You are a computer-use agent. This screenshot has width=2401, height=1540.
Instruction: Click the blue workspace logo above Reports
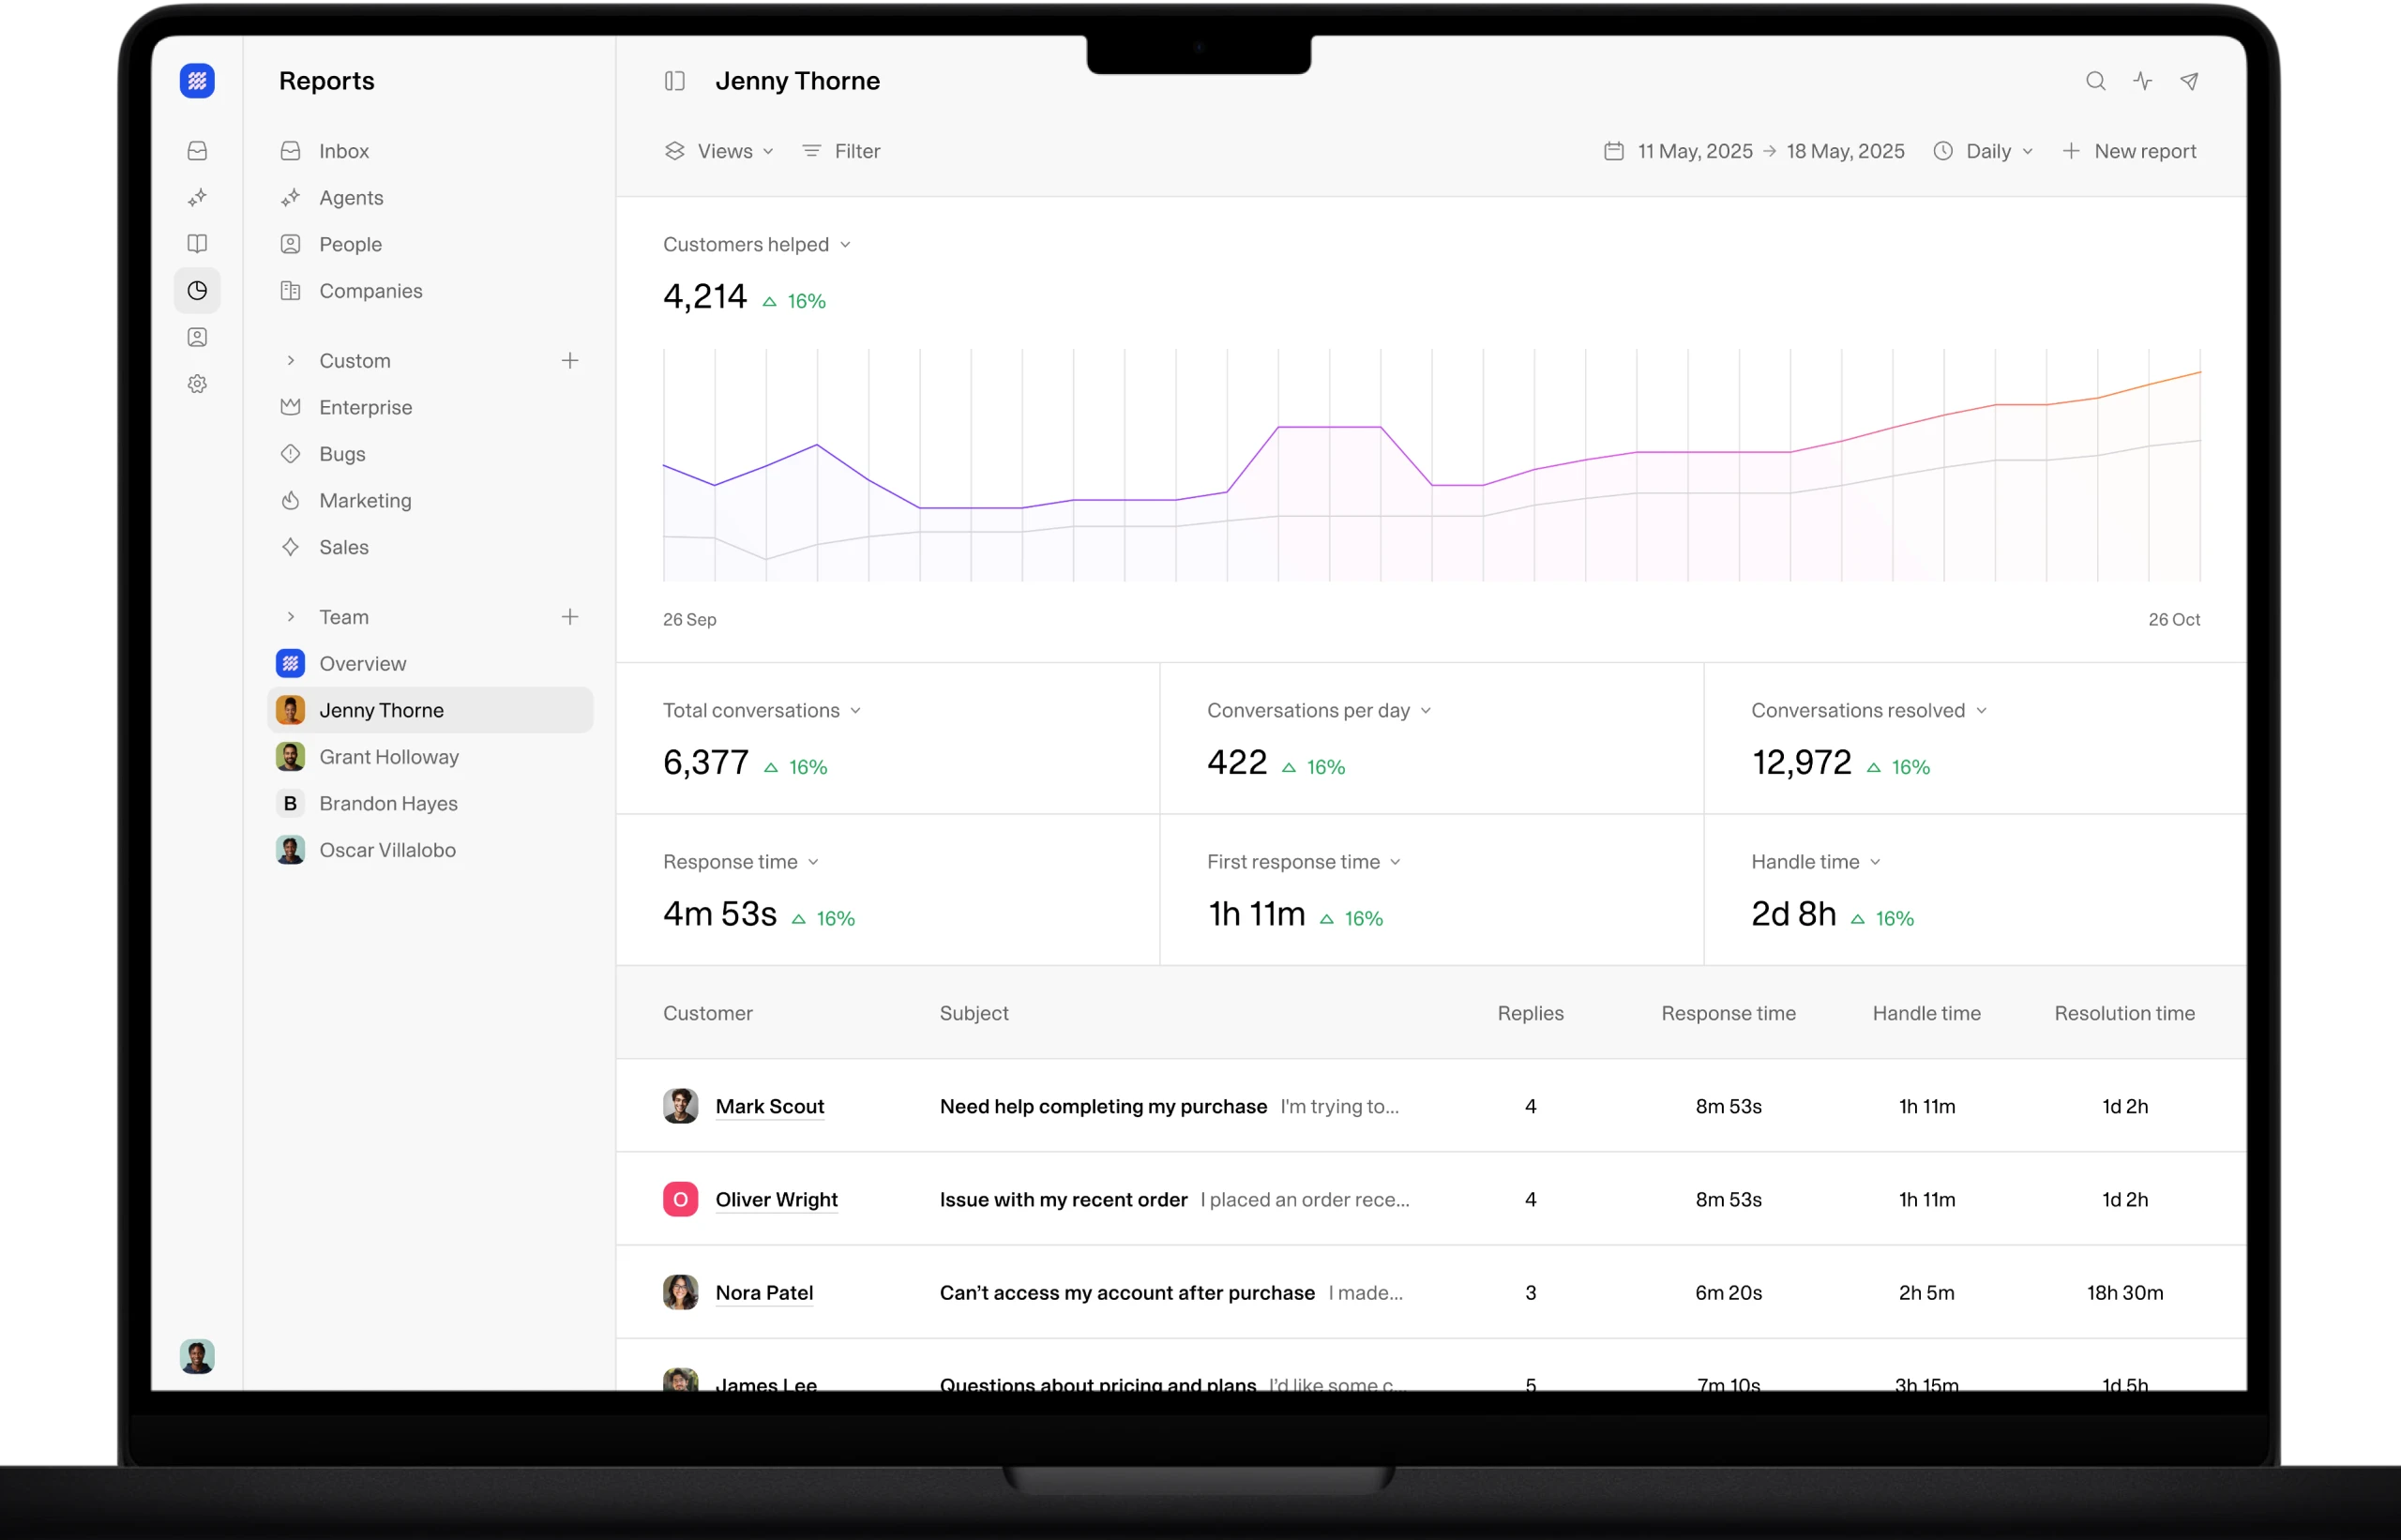pyautogui.click(x=197, y=81)
